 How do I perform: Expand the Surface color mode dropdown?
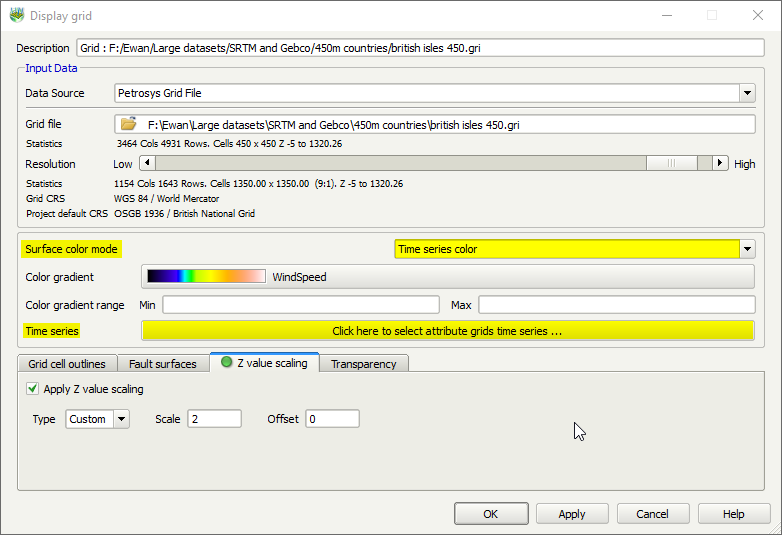pyautogui.click(x=747, y=249)
